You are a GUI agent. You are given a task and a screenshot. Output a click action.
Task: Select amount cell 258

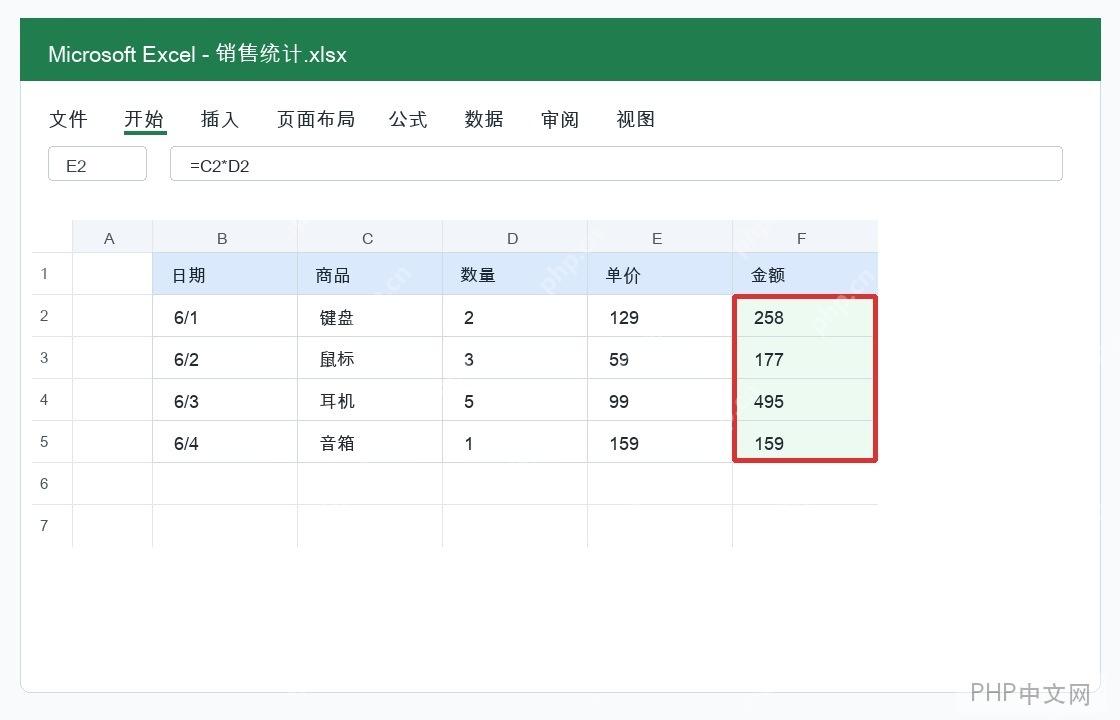pyautogui.click(x=805, y=316)
